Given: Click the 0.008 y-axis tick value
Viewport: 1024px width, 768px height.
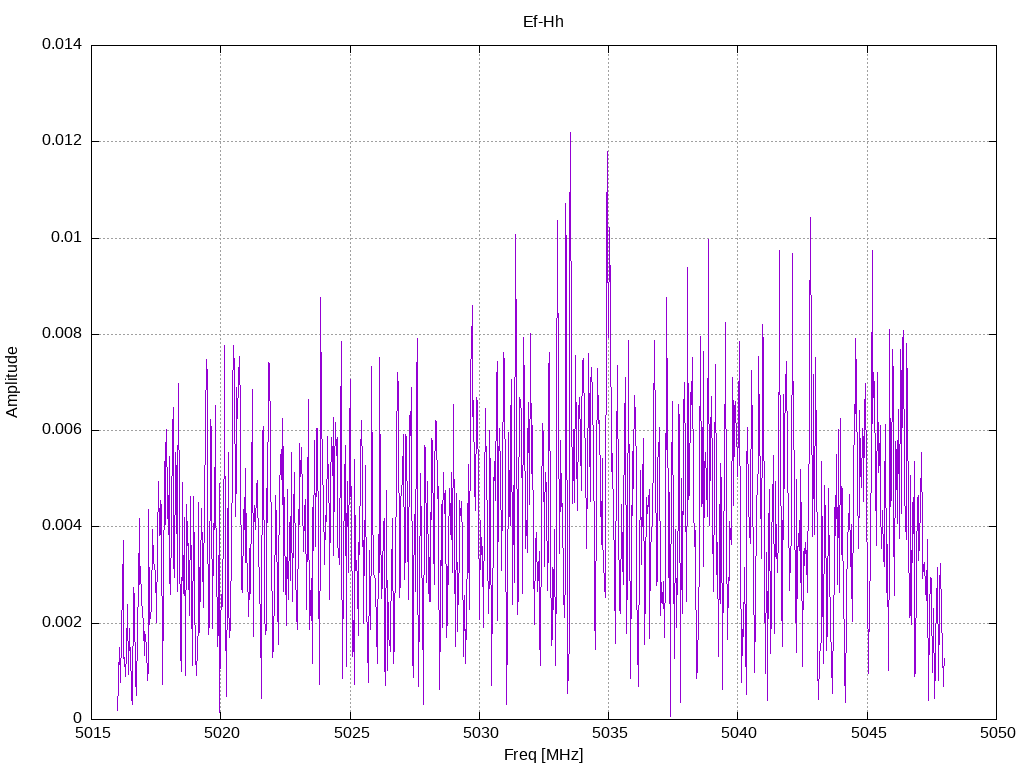Looking at the screenshot, I should pos(62,334).
